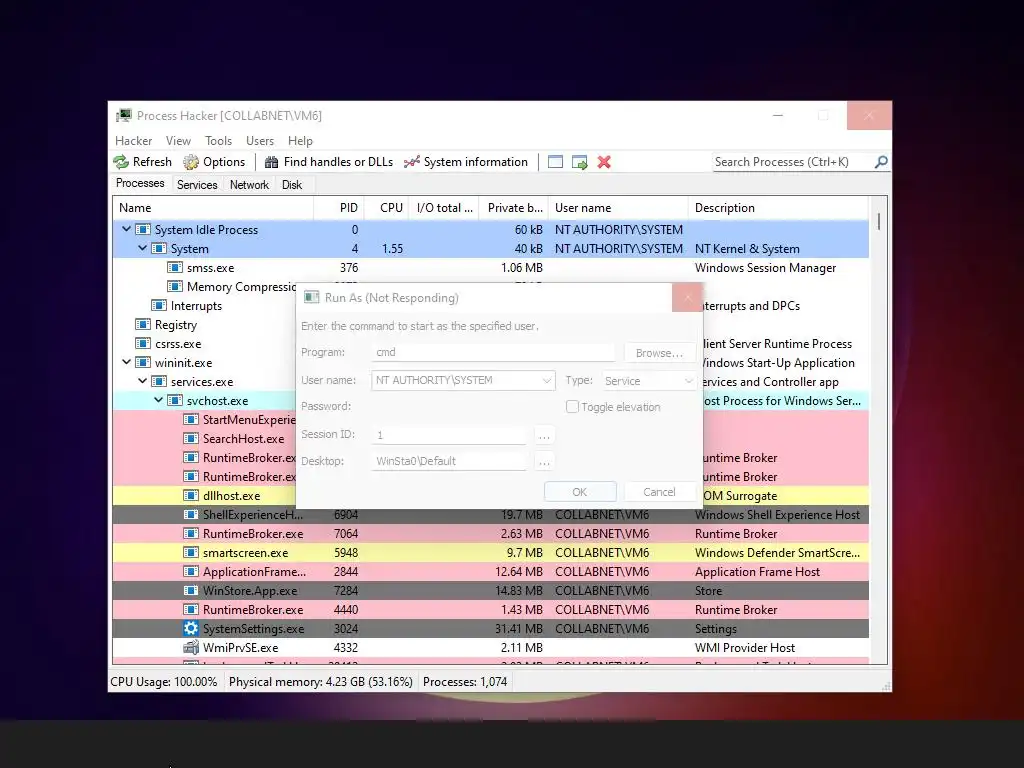The width and height of the screenshot is (1024, 768).
Task: Click the Run As dialog title icon
Action: click(x=312, y=298)
